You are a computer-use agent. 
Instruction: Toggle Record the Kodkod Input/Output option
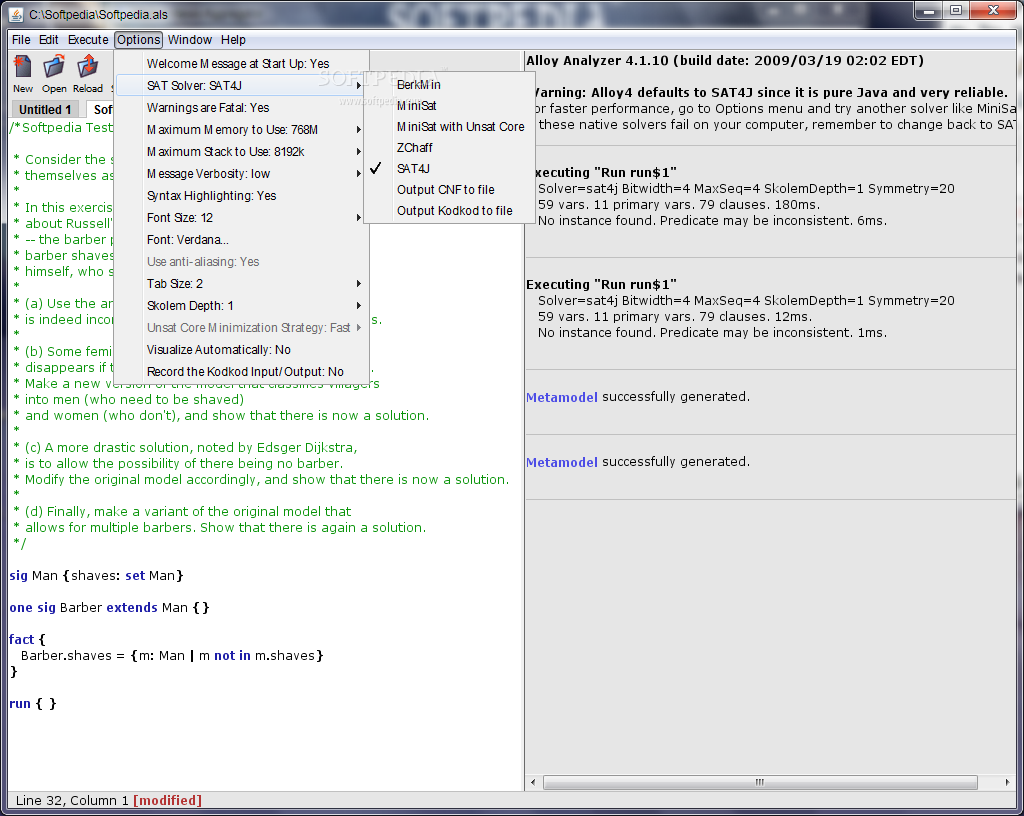(x=242, y=371)
